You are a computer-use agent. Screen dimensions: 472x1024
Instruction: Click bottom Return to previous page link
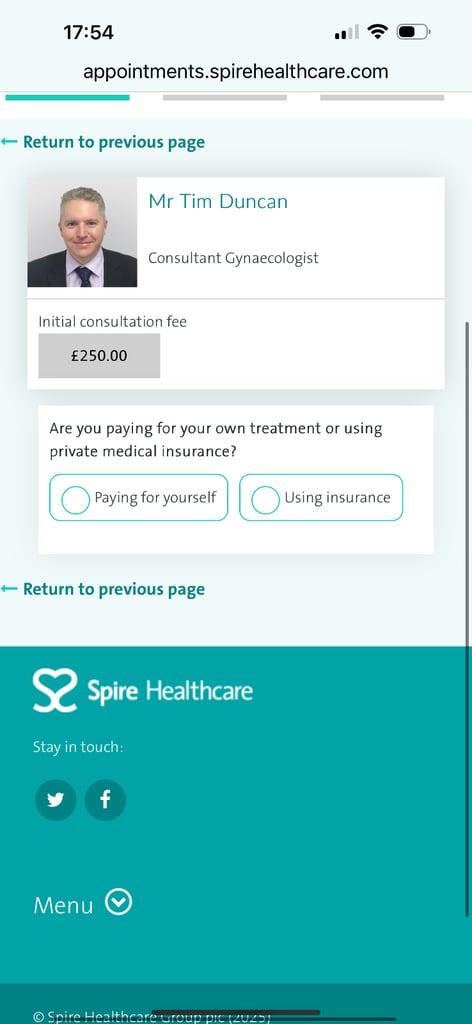pyautogui.click(x=114, y=589)
